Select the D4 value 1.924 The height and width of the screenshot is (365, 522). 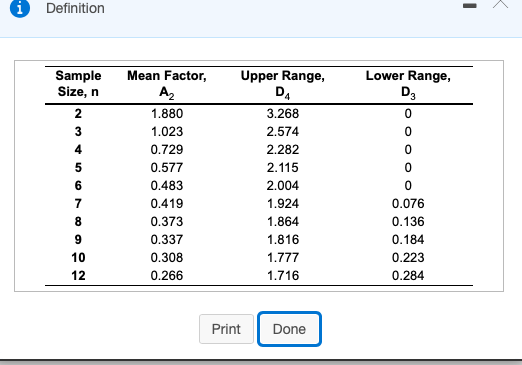pos(283,204)
